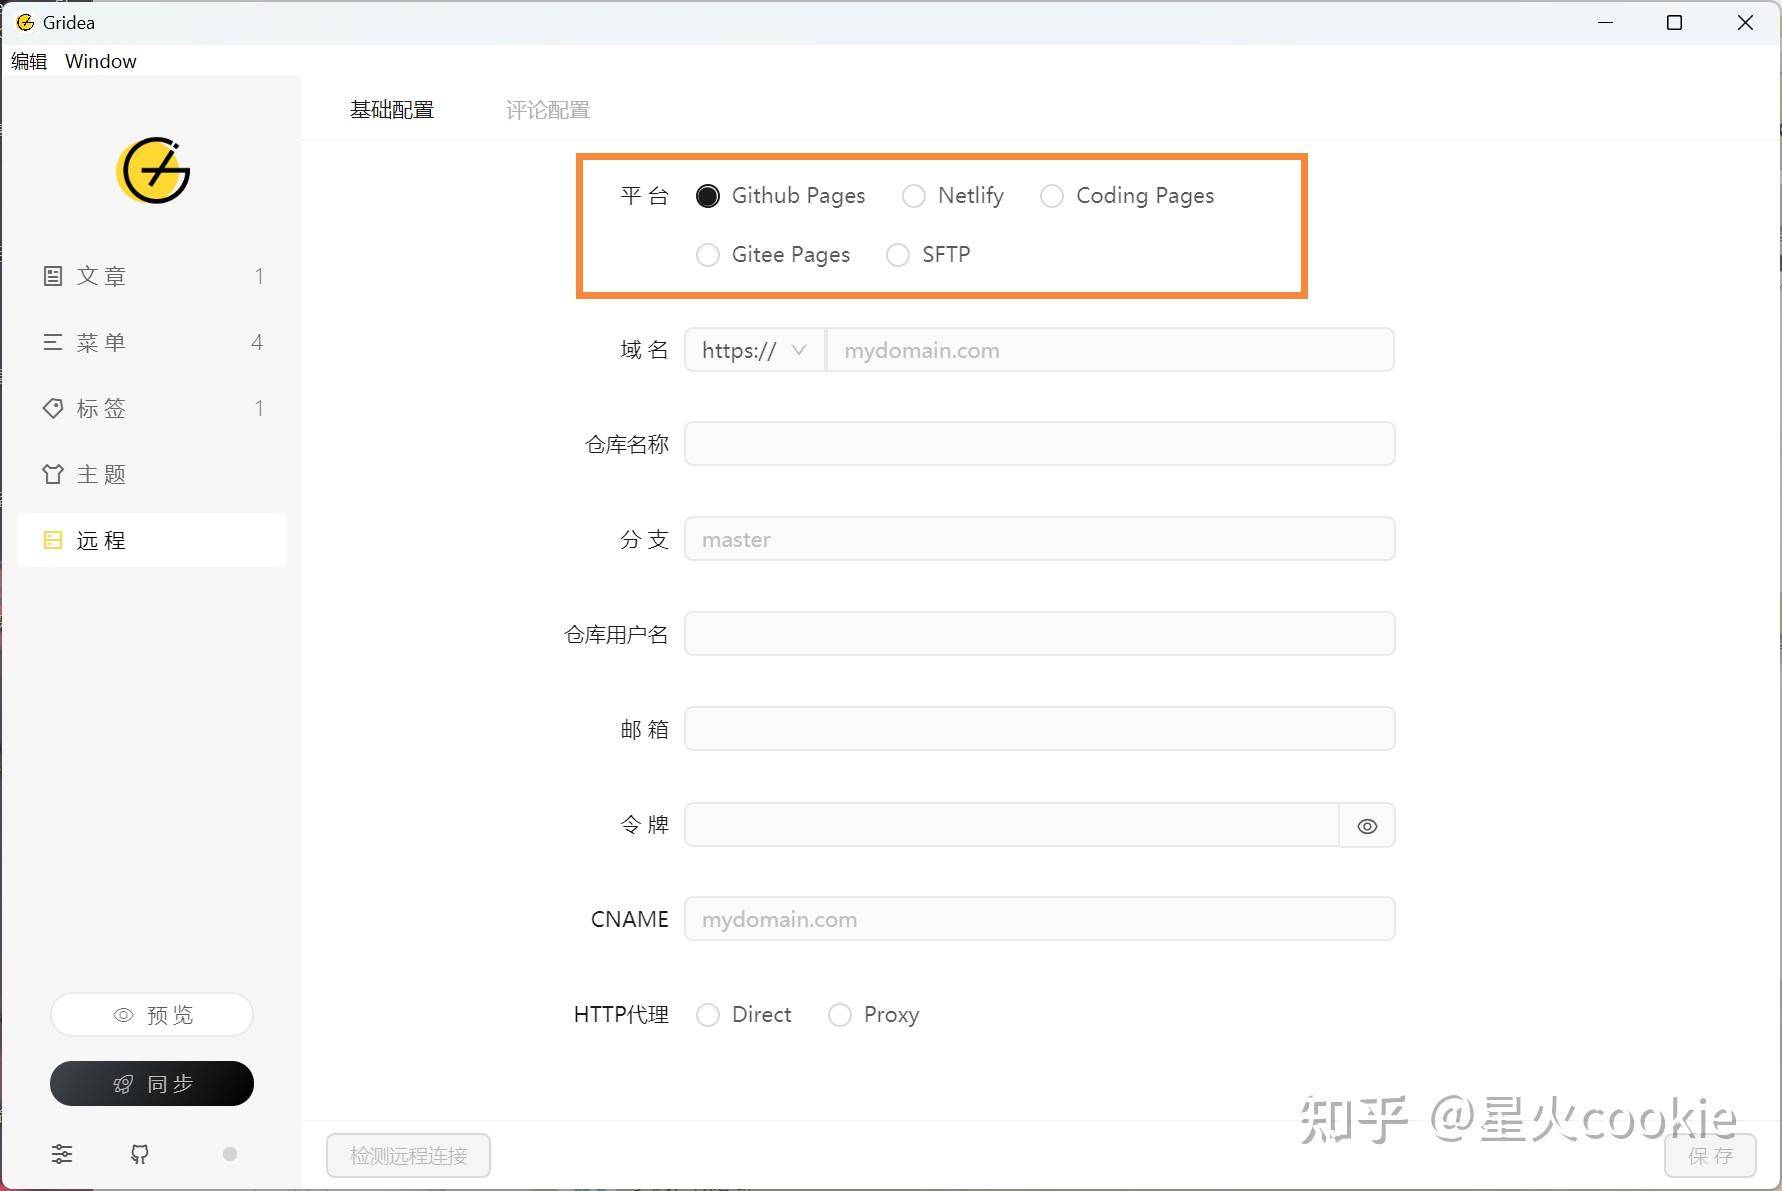Minimize the Gridea window

click(x=1606, y=22)
